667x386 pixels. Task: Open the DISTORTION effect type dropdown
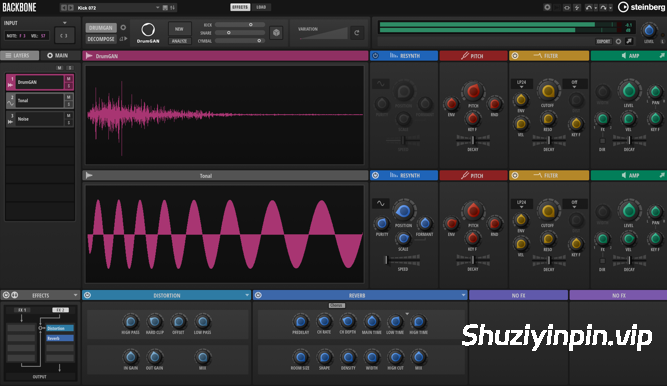coord(247,295)
